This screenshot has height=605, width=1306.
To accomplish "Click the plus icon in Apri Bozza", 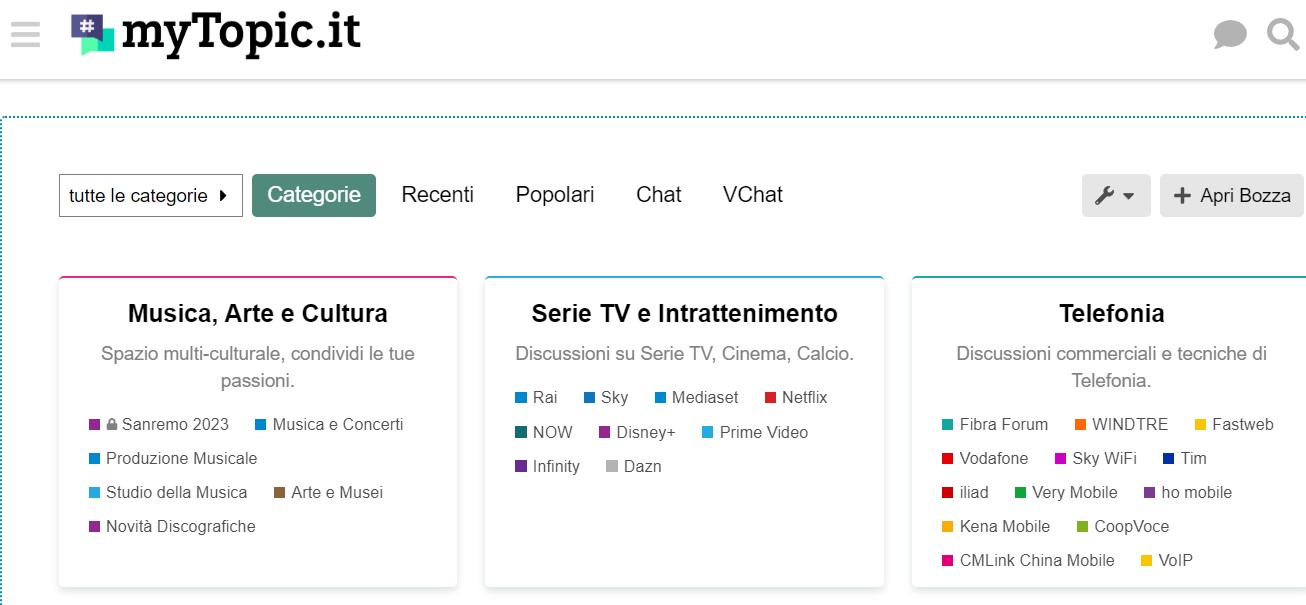I will (1182, 196).
